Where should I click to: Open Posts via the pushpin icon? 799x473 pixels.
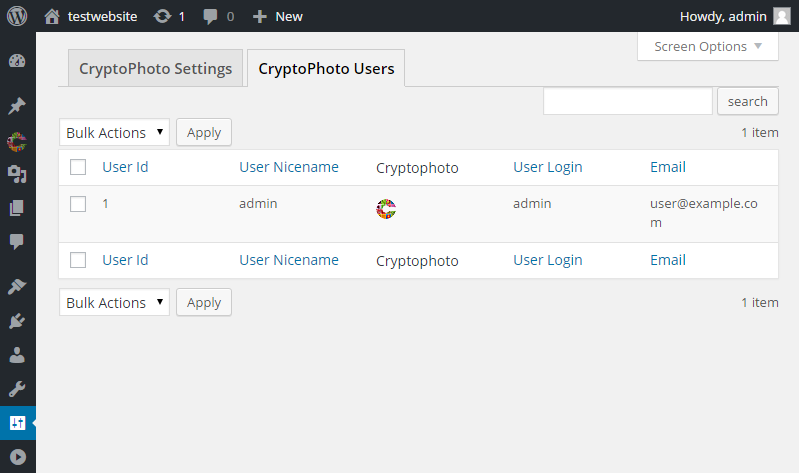pyautogui.click(x=17, y=106)
